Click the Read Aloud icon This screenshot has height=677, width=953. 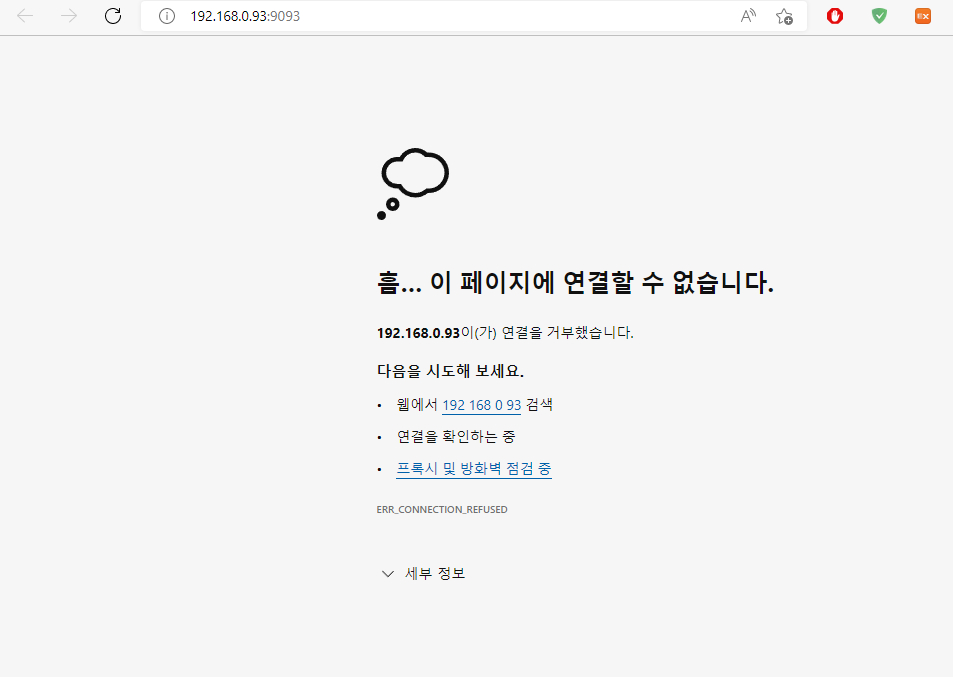(x=748, y=16)
